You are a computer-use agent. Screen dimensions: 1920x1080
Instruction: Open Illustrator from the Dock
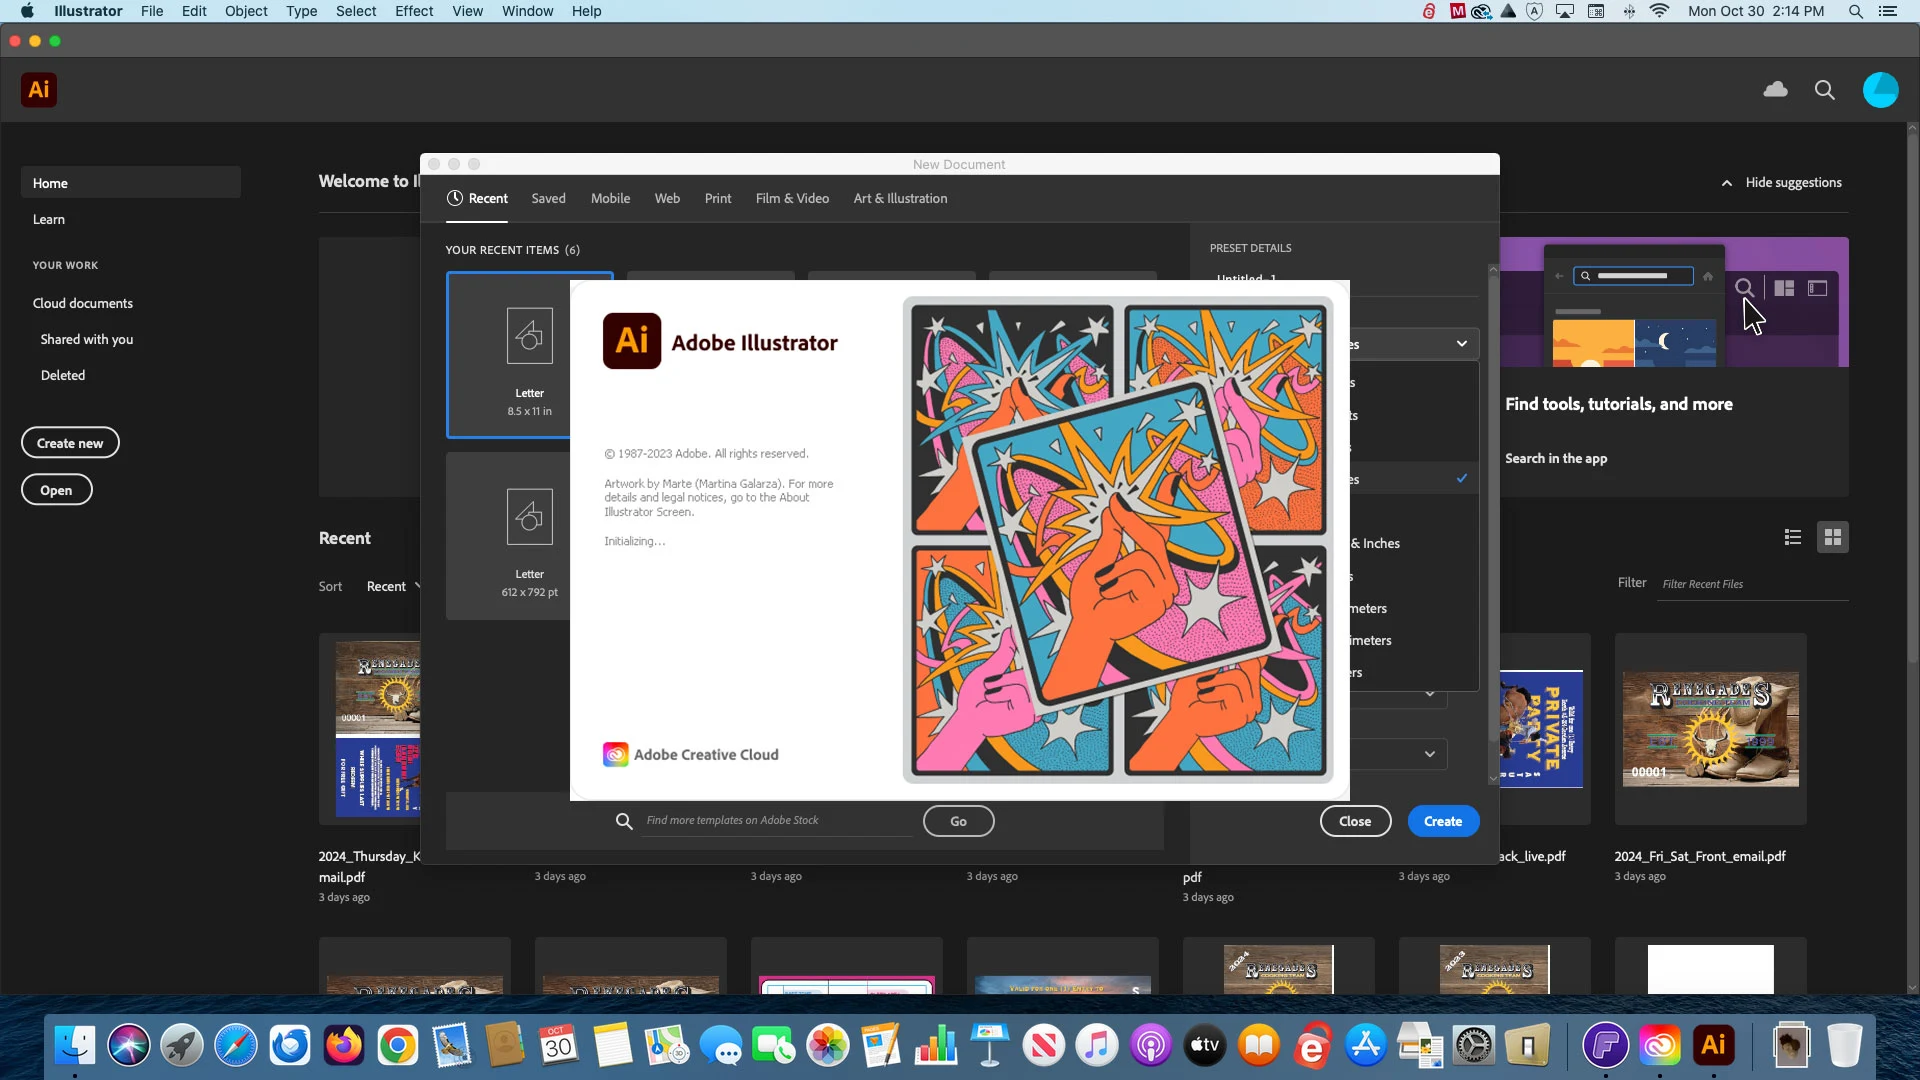1714,1045
